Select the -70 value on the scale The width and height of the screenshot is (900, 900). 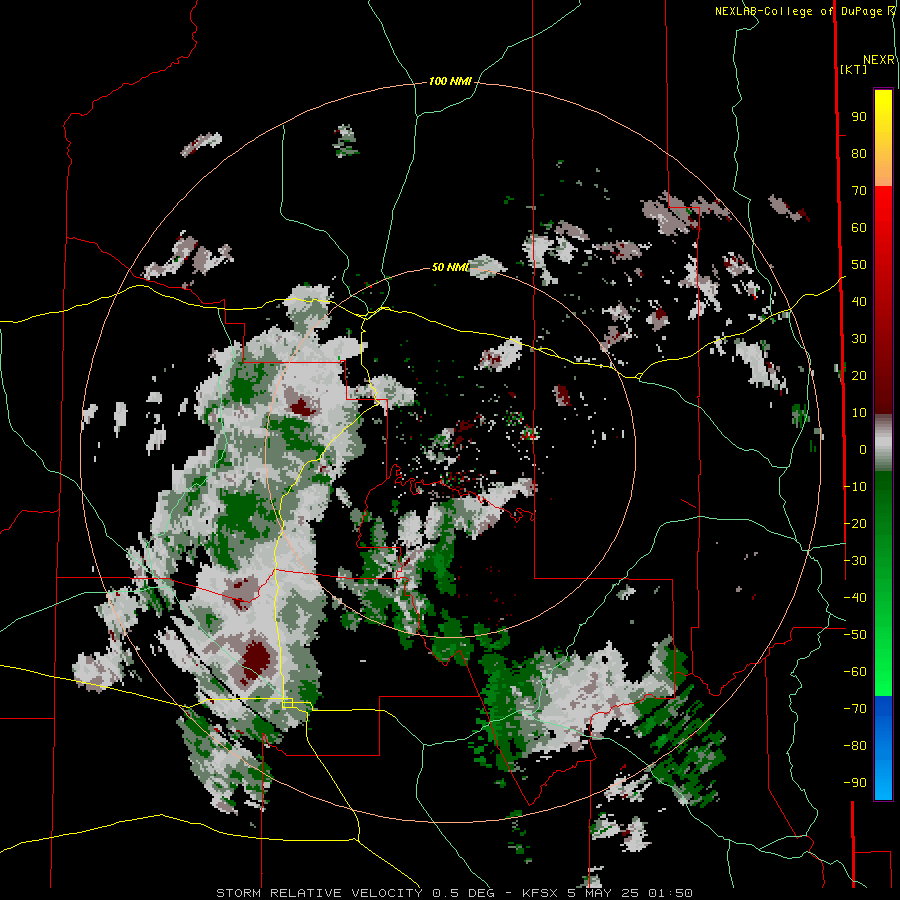click(x=855, y=709)
